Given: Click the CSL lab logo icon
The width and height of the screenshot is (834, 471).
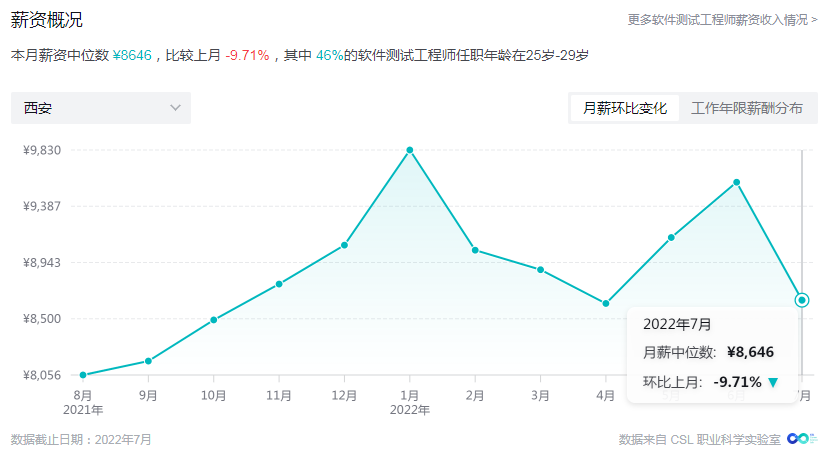Looking at the screenshot, I should [x=802, y=439].
